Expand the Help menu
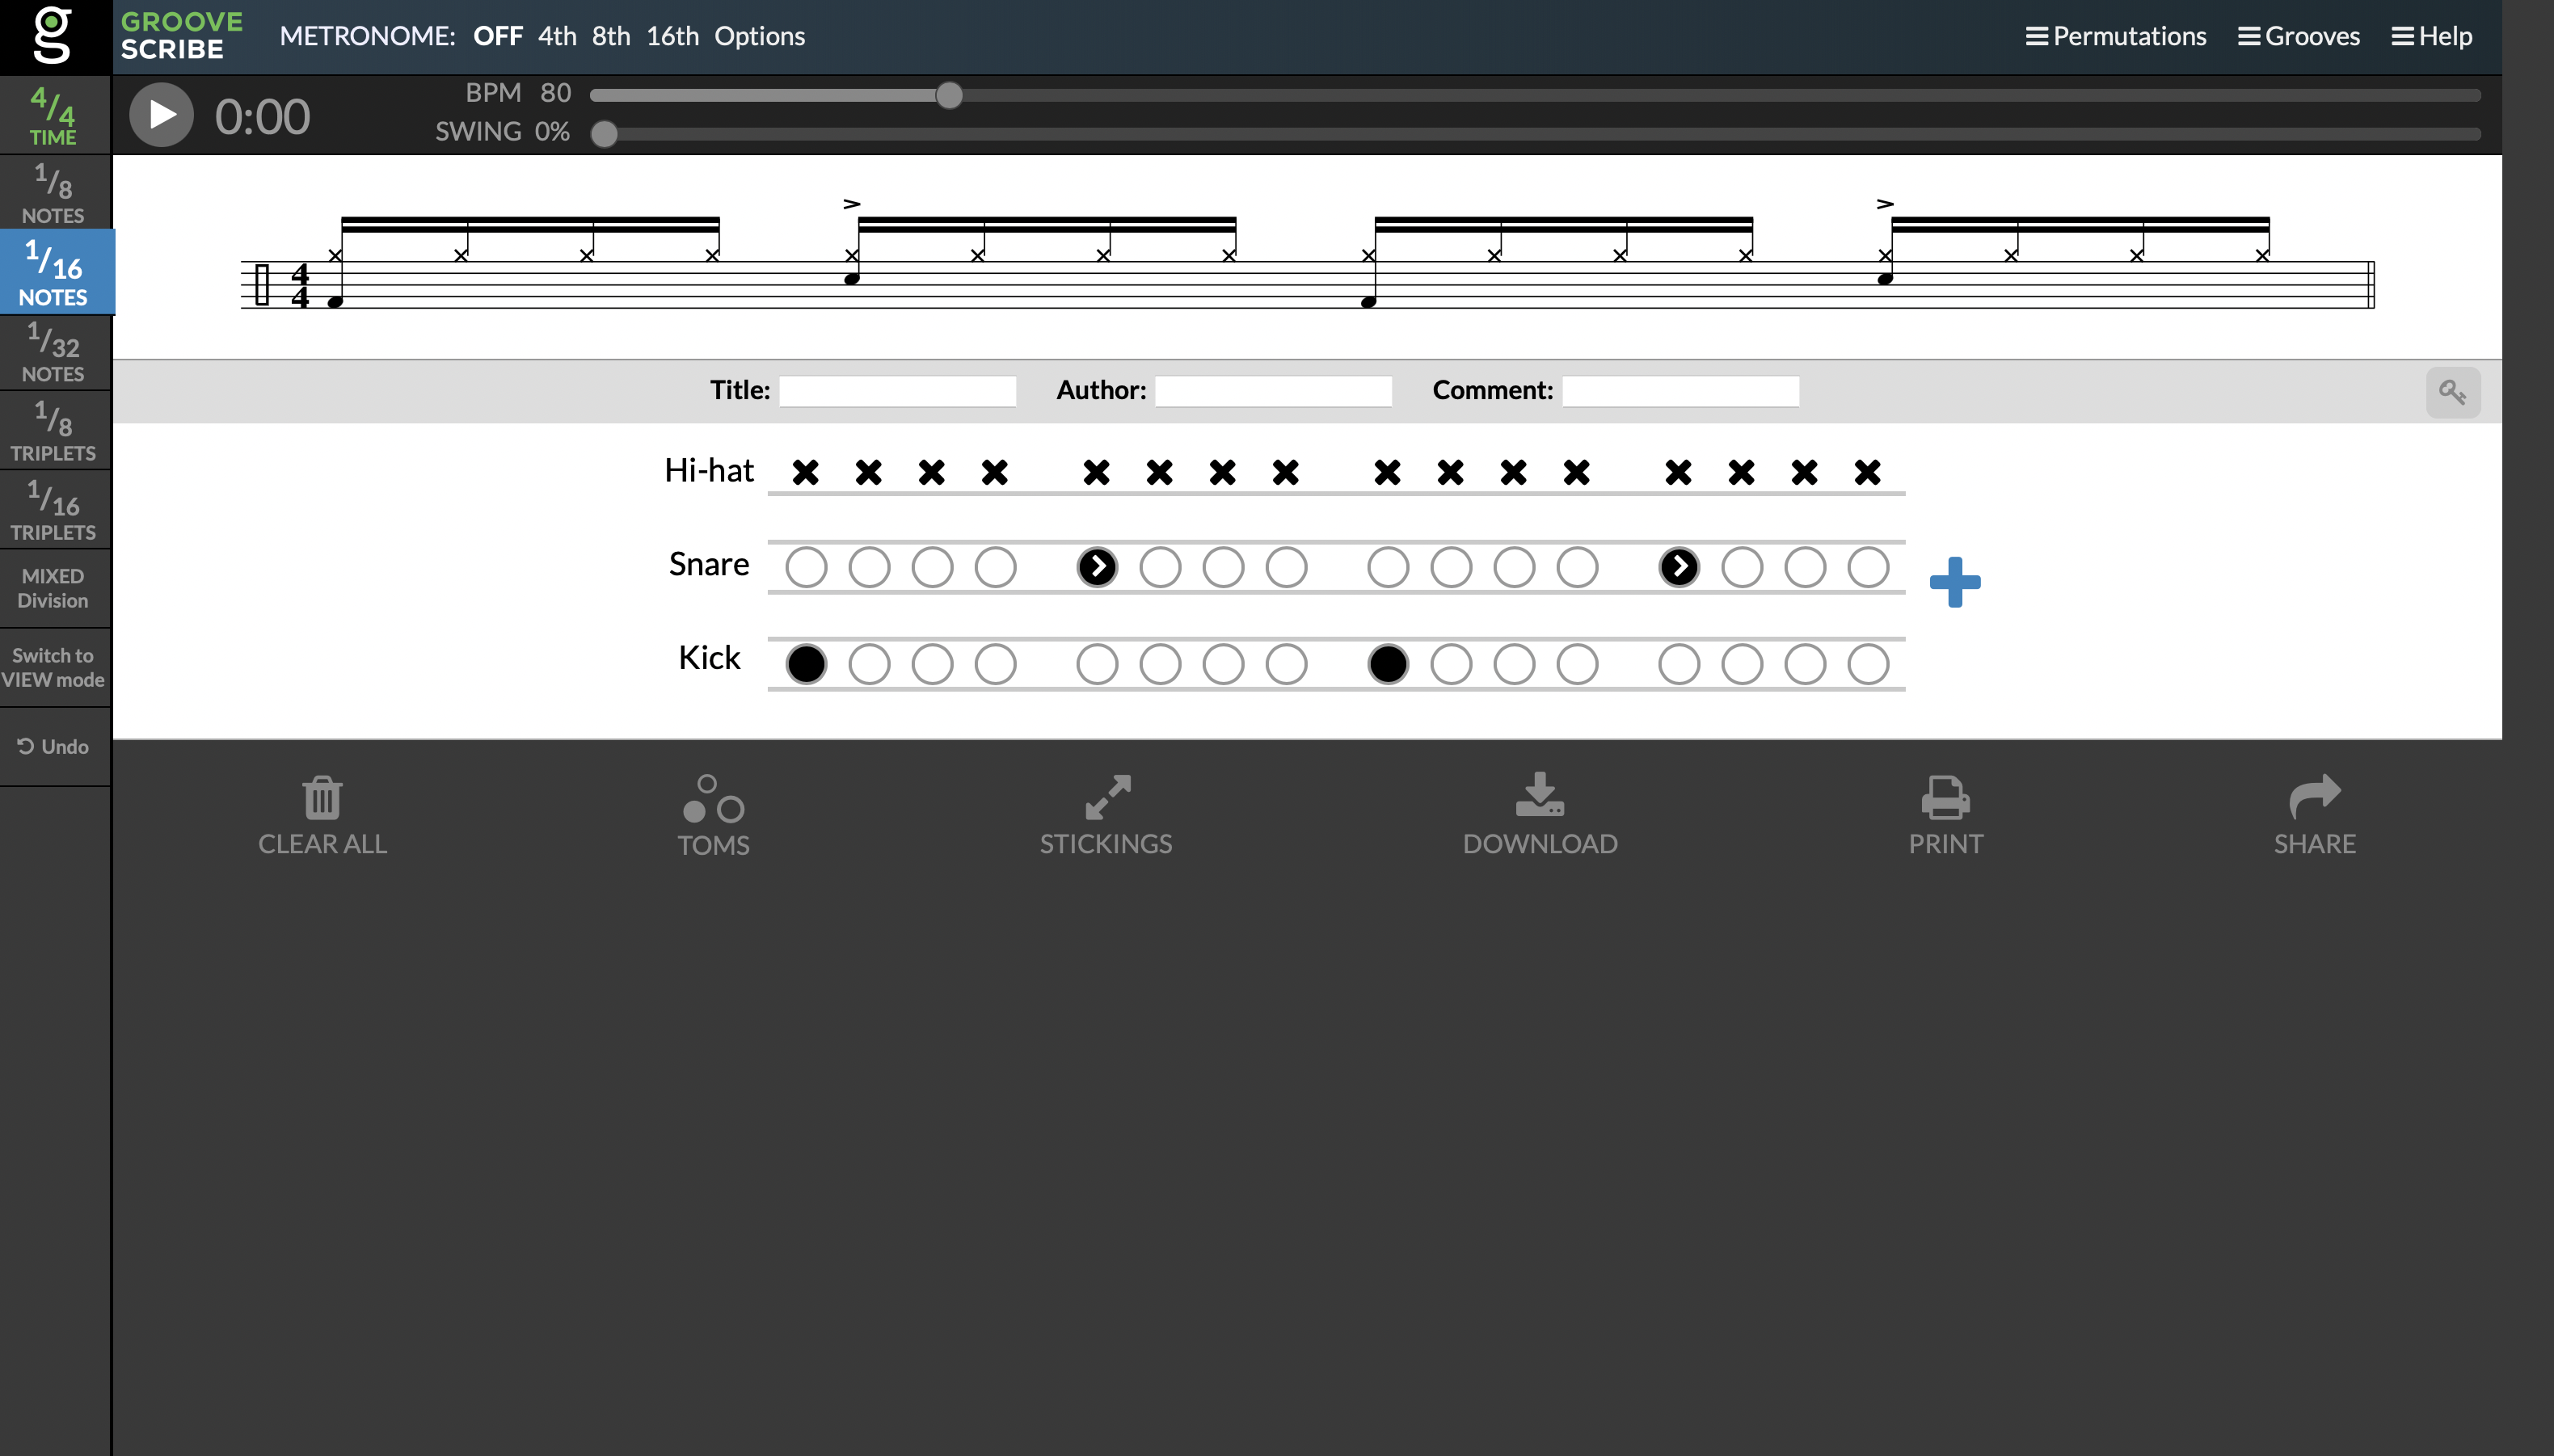2554x1456 pixels. (x=2431, y=36)
